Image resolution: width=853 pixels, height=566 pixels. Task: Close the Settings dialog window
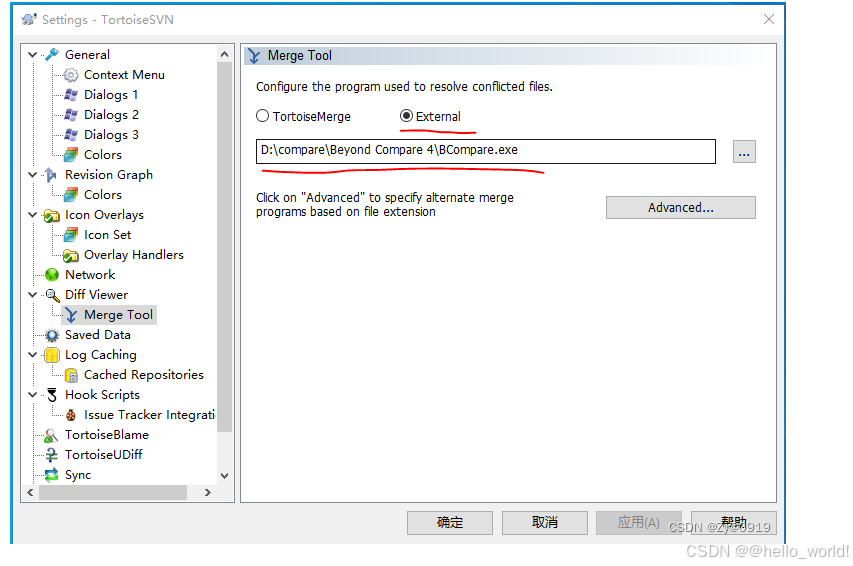click(769, 20)
